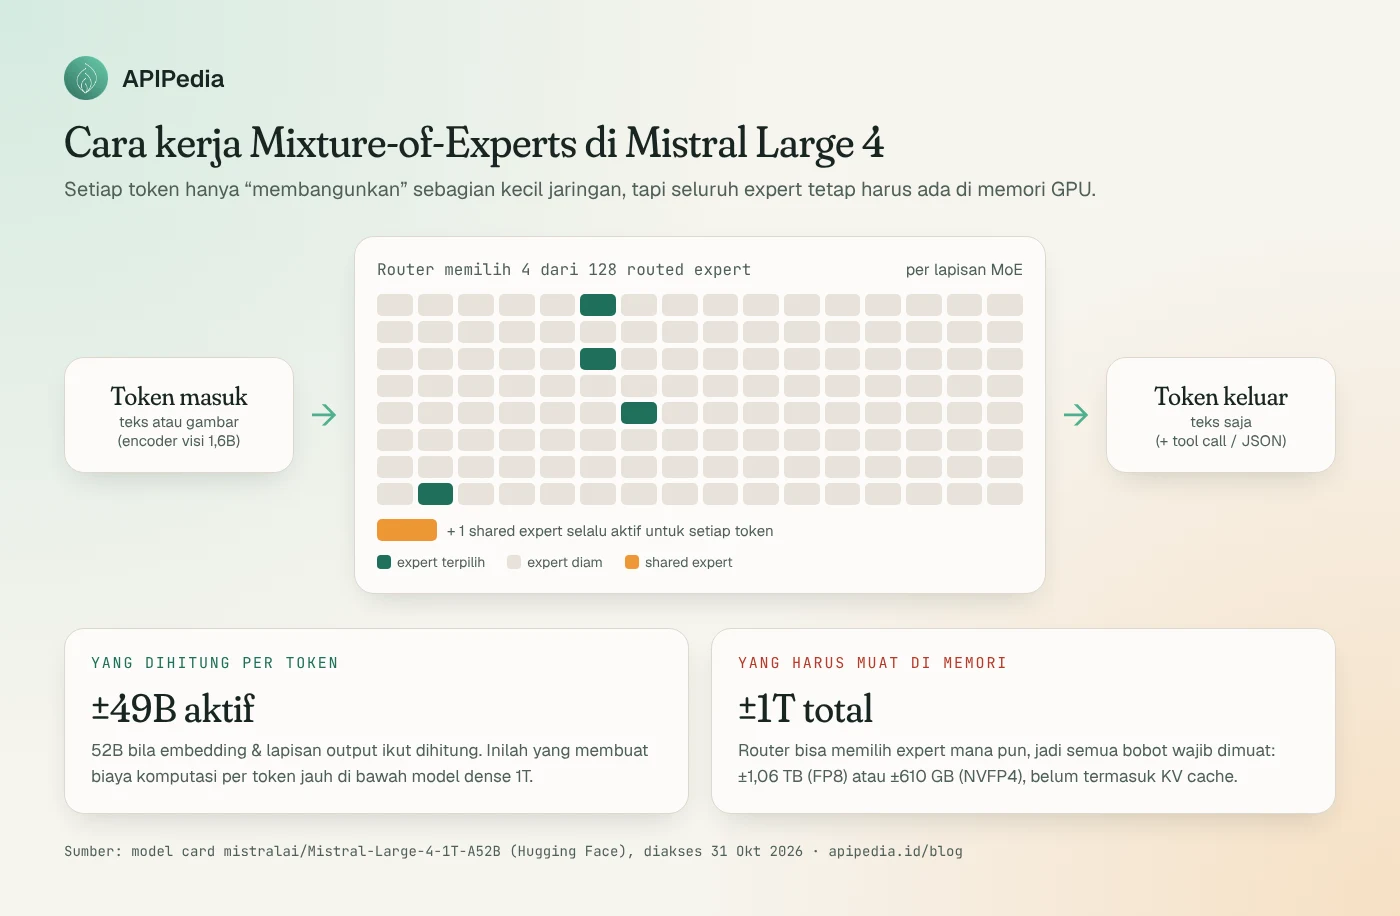Click the 'shared expert' legend label
Image resolution: width=1400 pixels, height=916 pixels.
[x=689, y=562]
